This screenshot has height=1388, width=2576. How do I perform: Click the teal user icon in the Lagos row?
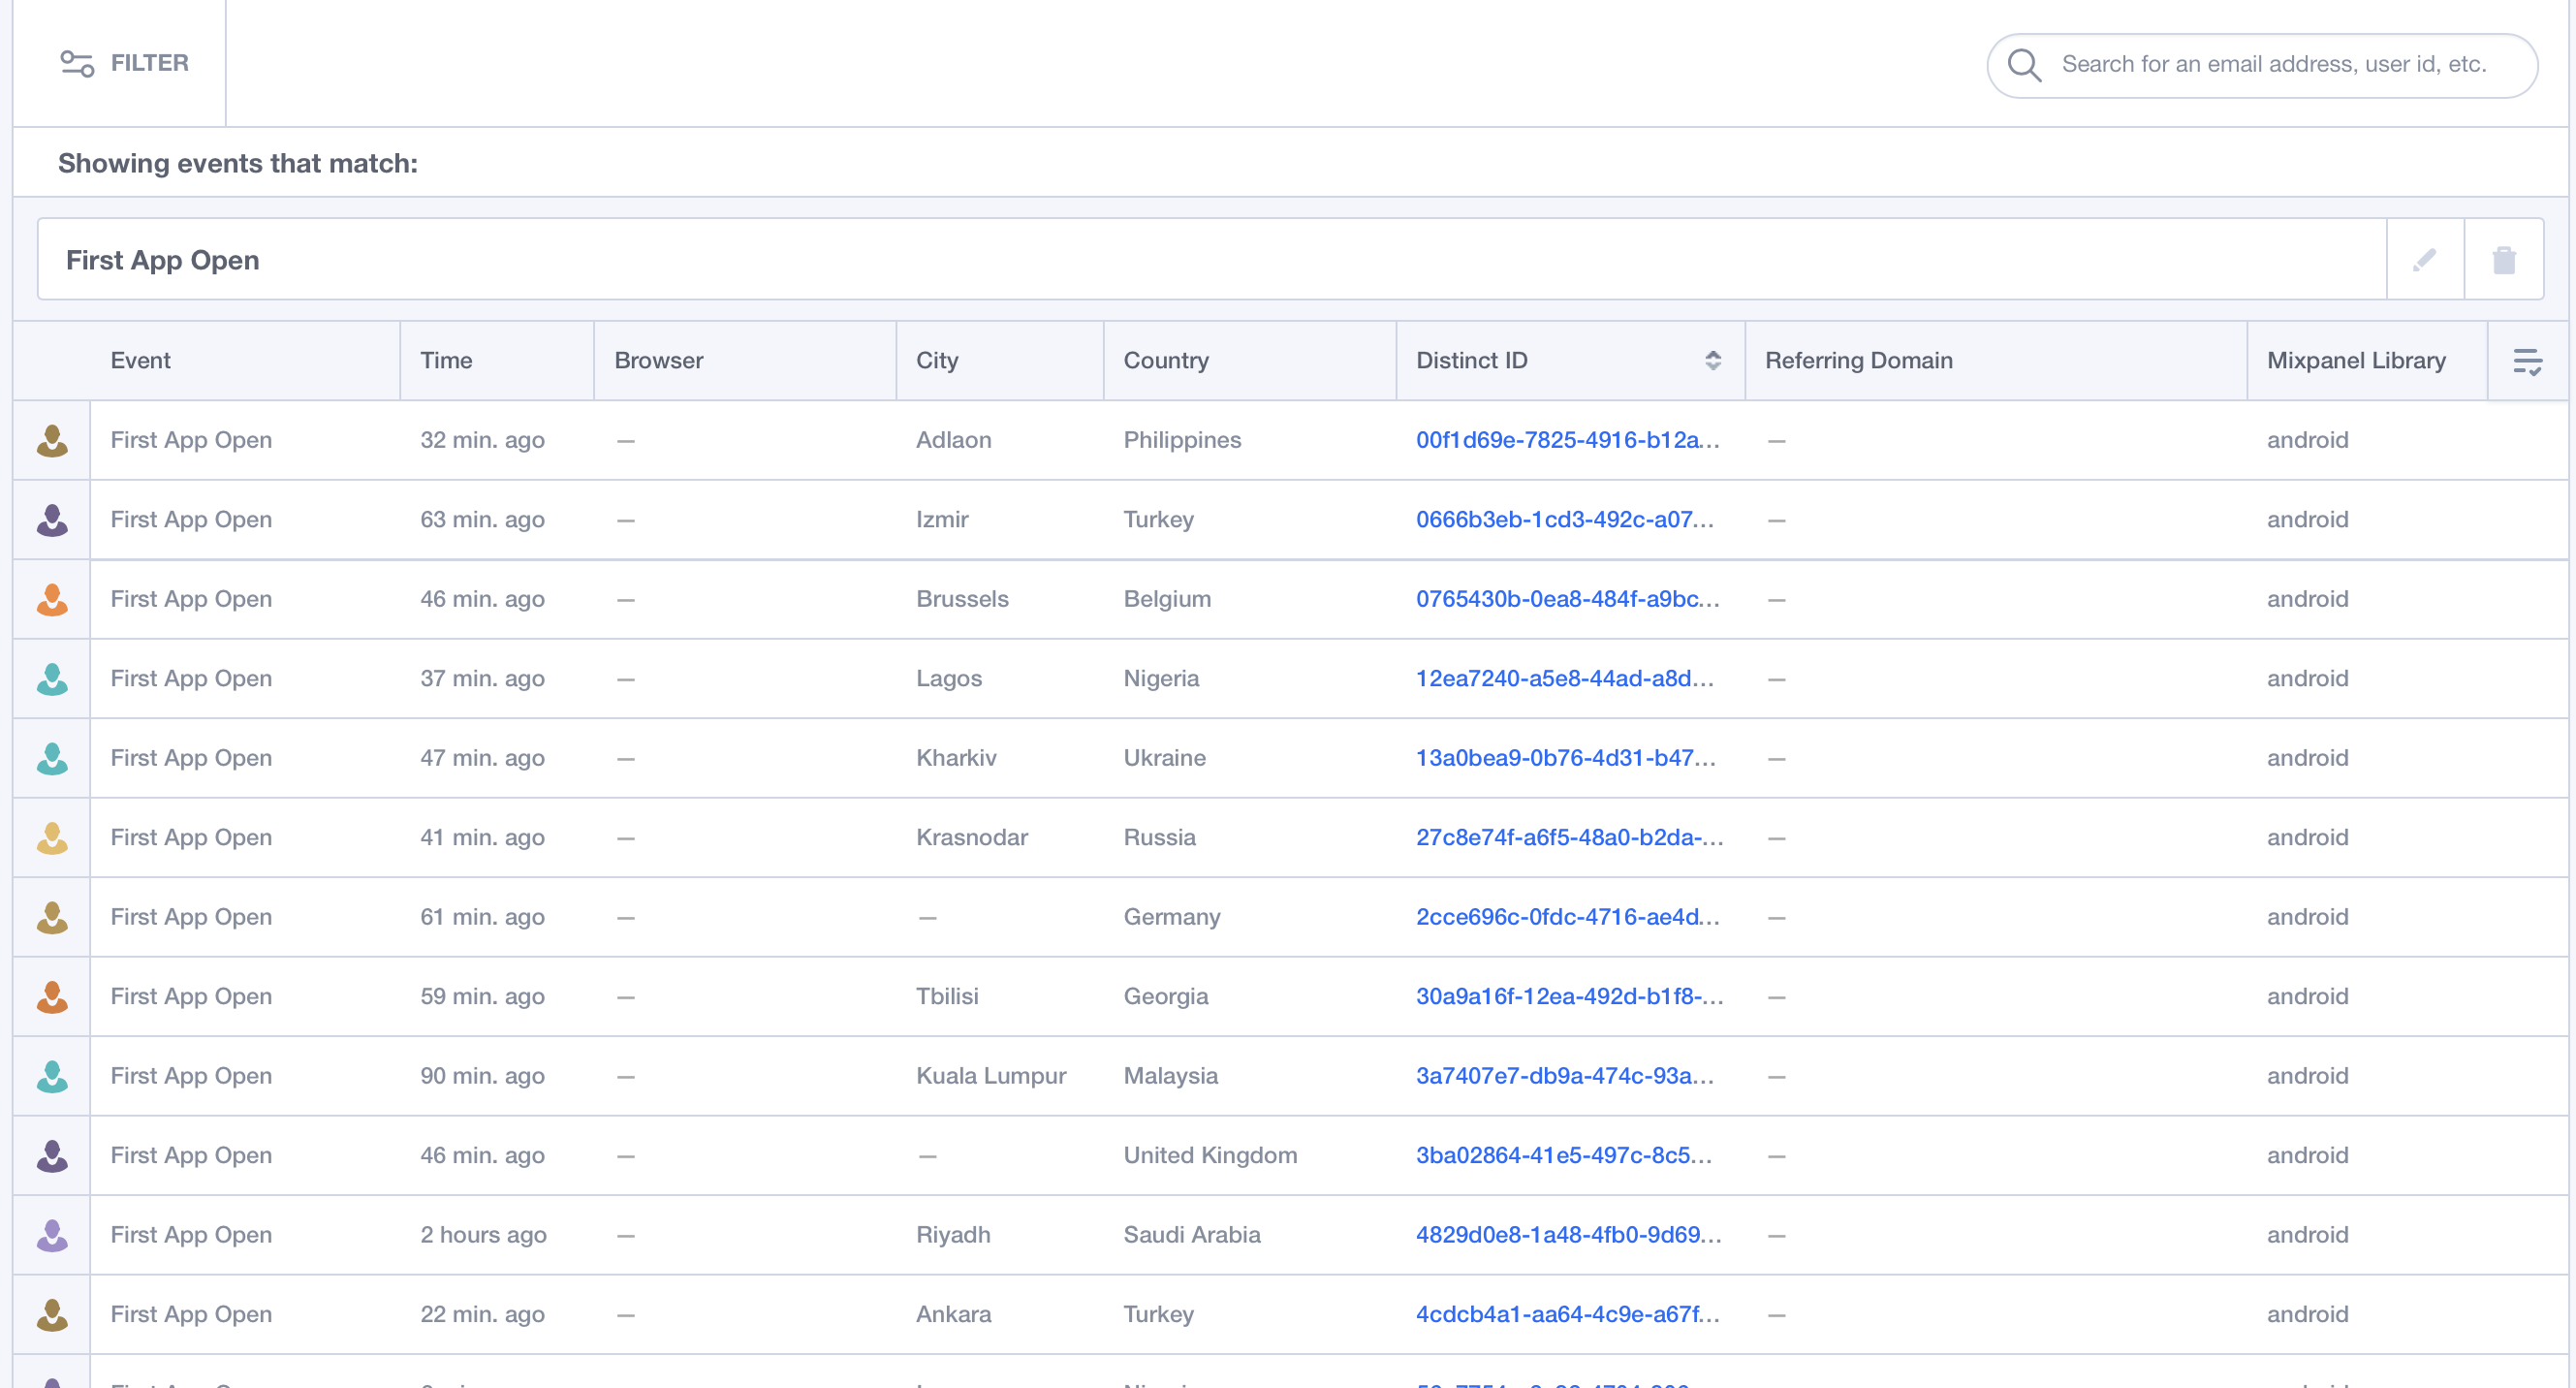51,678
